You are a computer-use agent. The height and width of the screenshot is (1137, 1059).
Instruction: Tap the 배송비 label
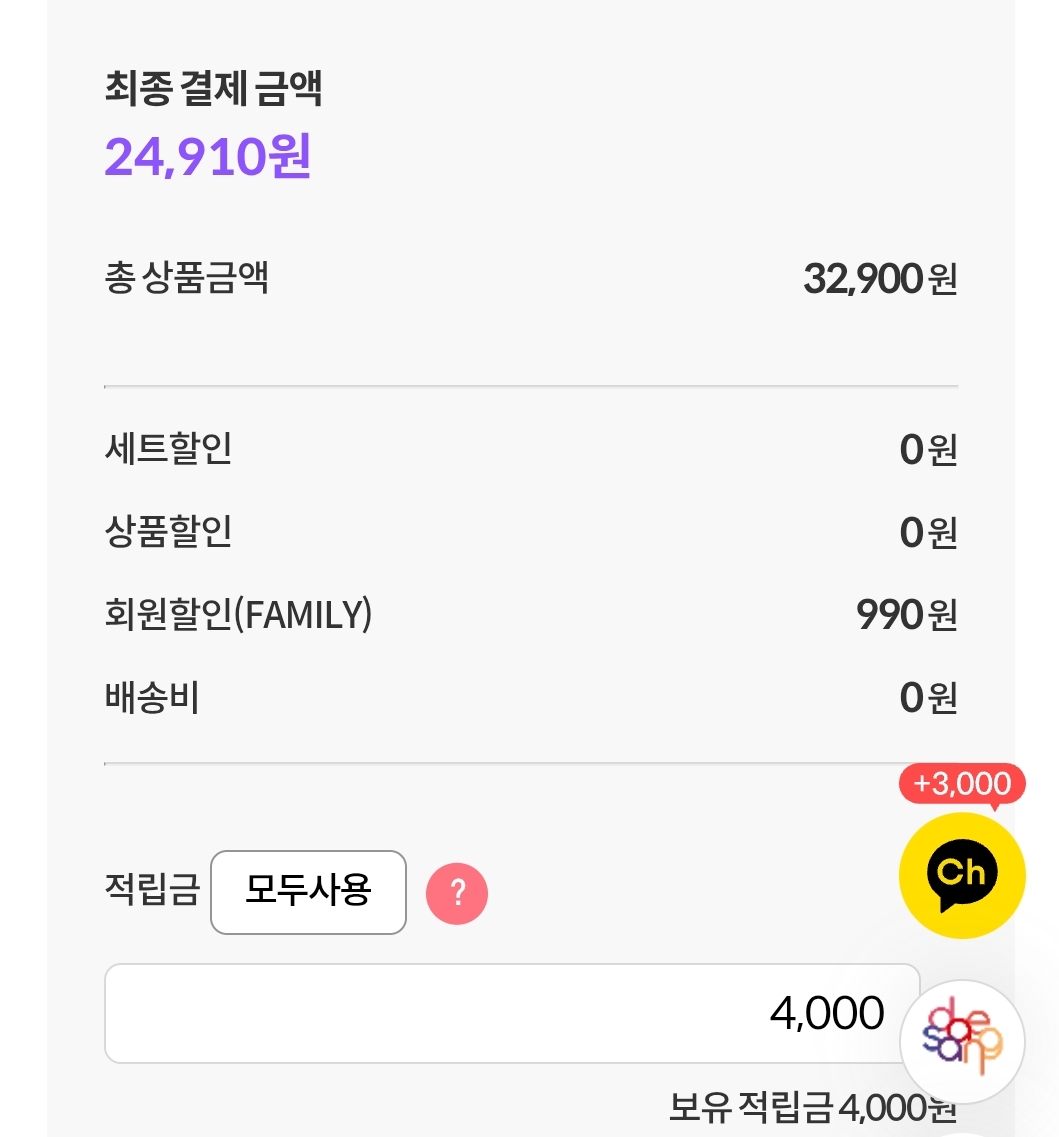tap(152, 697)
